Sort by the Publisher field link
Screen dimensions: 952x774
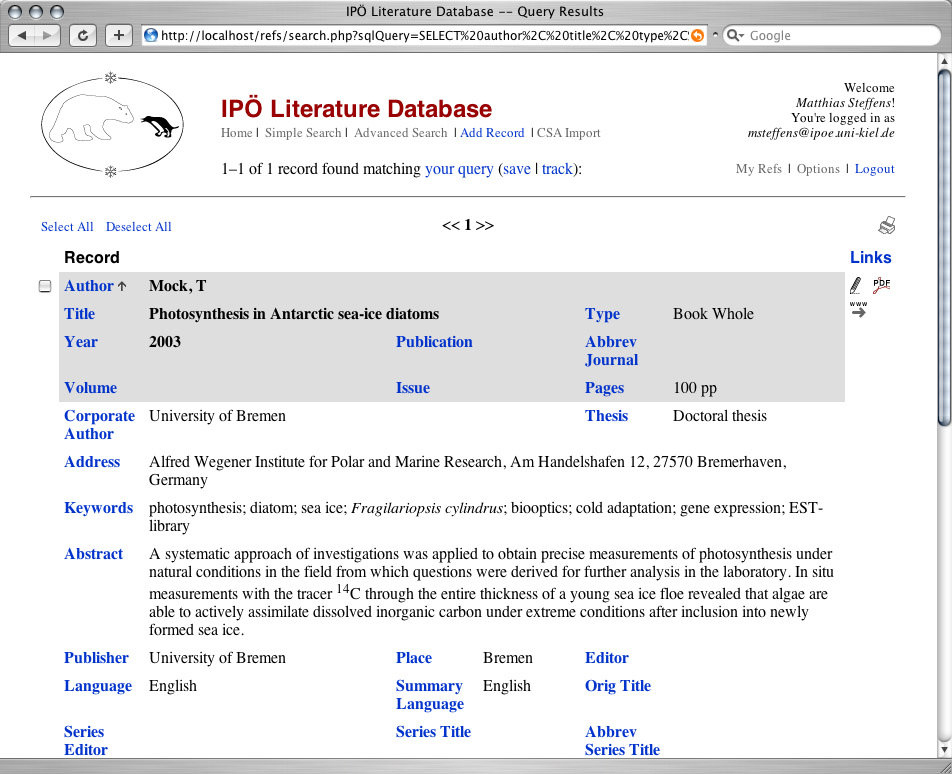(x=97, y=658)
